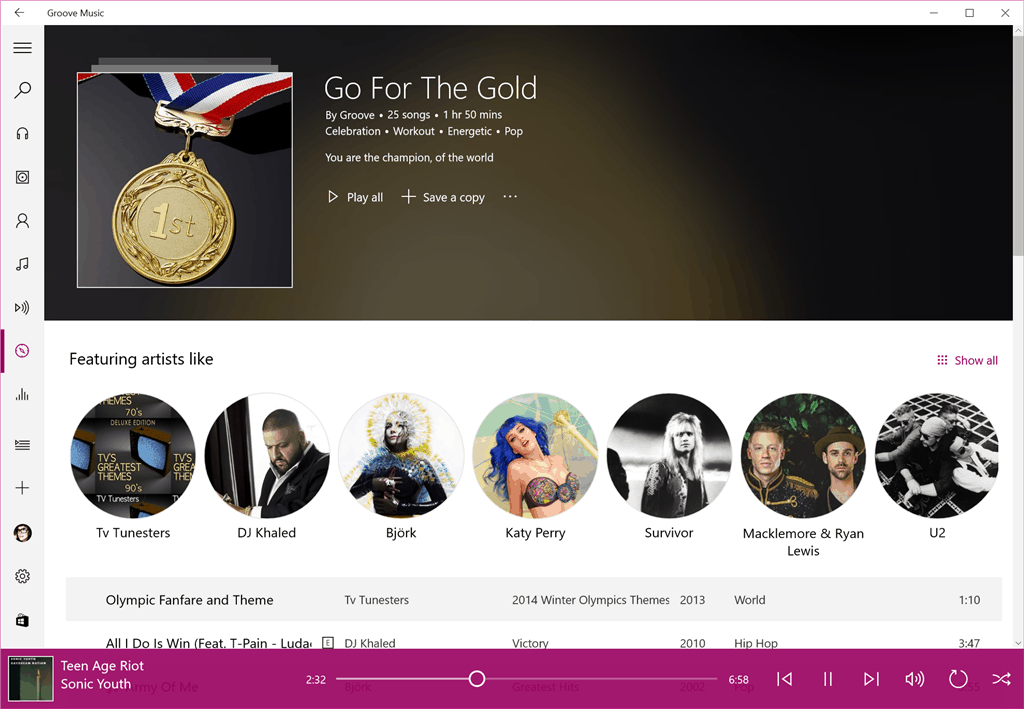1024x709 pixels.
Task: Open the DJ Khaled artist picture
Action: click(x=267, y=455)
